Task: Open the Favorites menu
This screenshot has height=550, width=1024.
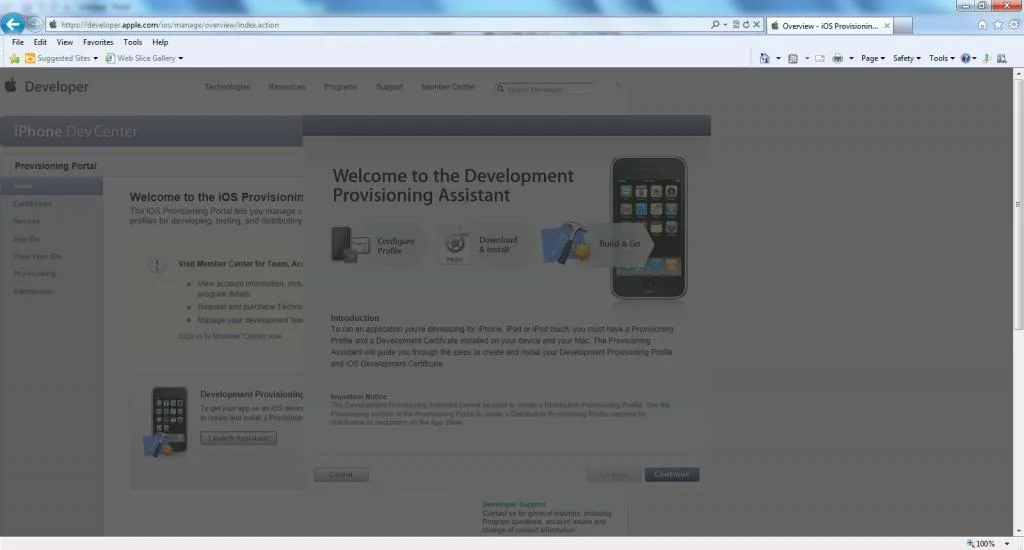Action: (98, 42)
